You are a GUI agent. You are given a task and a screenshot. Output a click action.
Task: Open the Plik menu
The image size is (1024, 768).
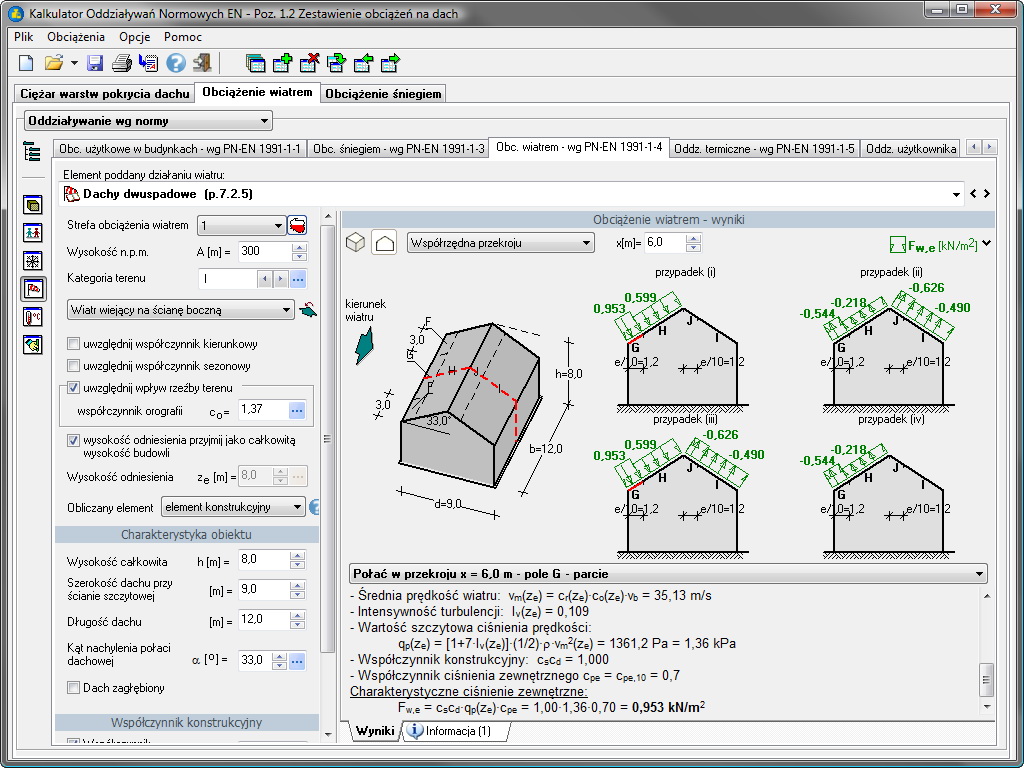point(24,37)
